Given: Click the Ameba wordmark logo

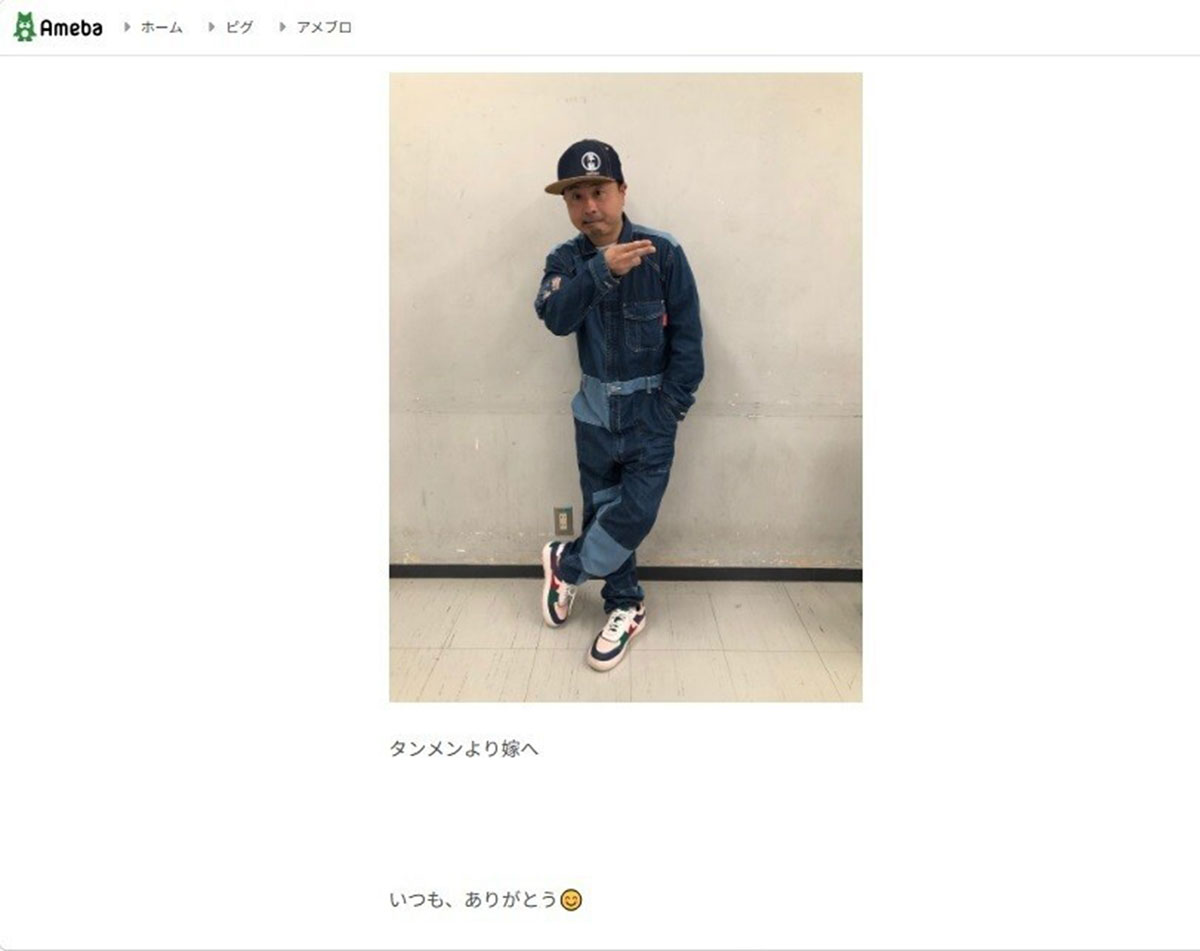Looking at the screenshot, I should (71, 28).
